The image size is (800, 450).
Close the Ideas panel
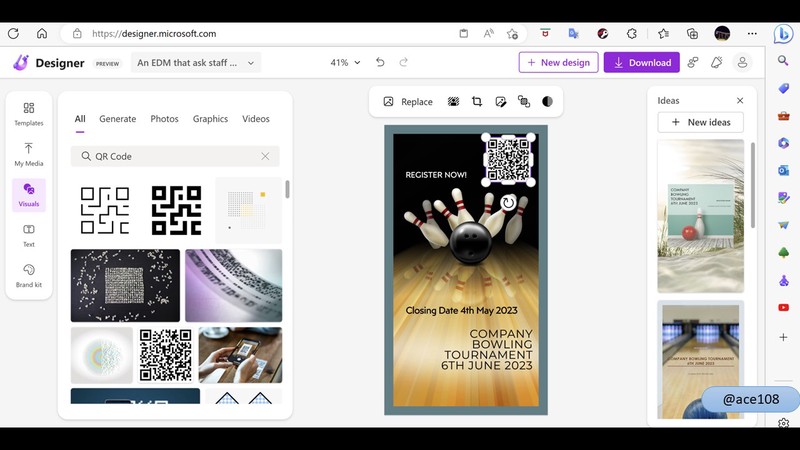[740, 101]
